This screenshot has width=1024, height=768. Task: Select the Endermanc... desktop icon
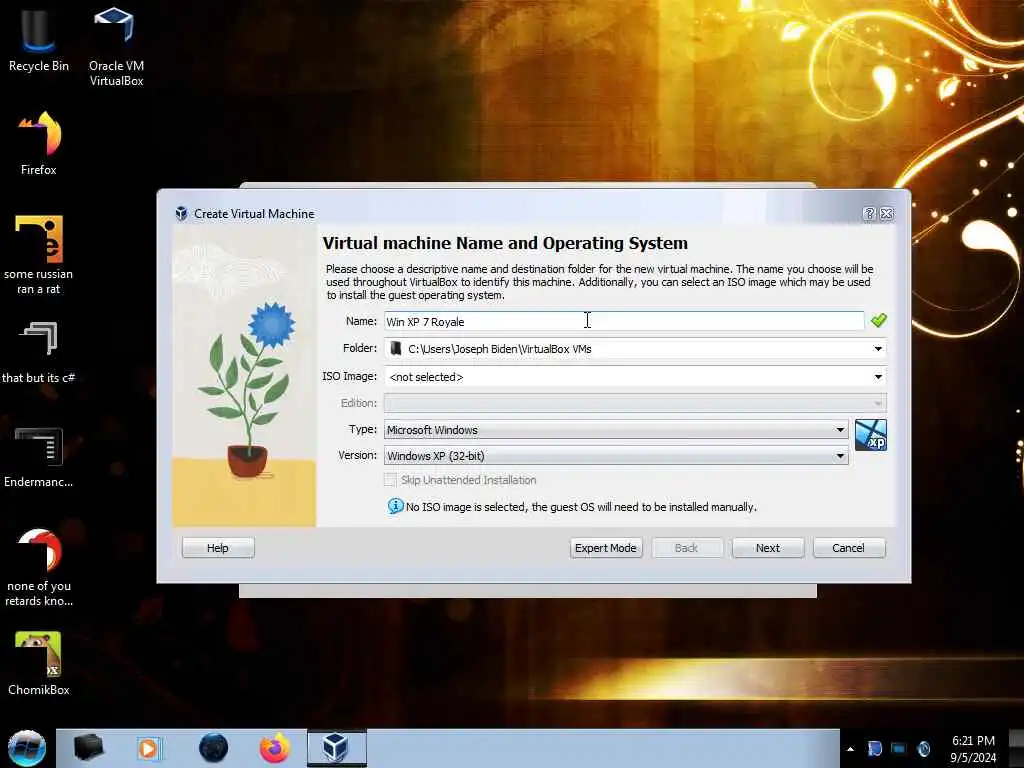point(39,457)
